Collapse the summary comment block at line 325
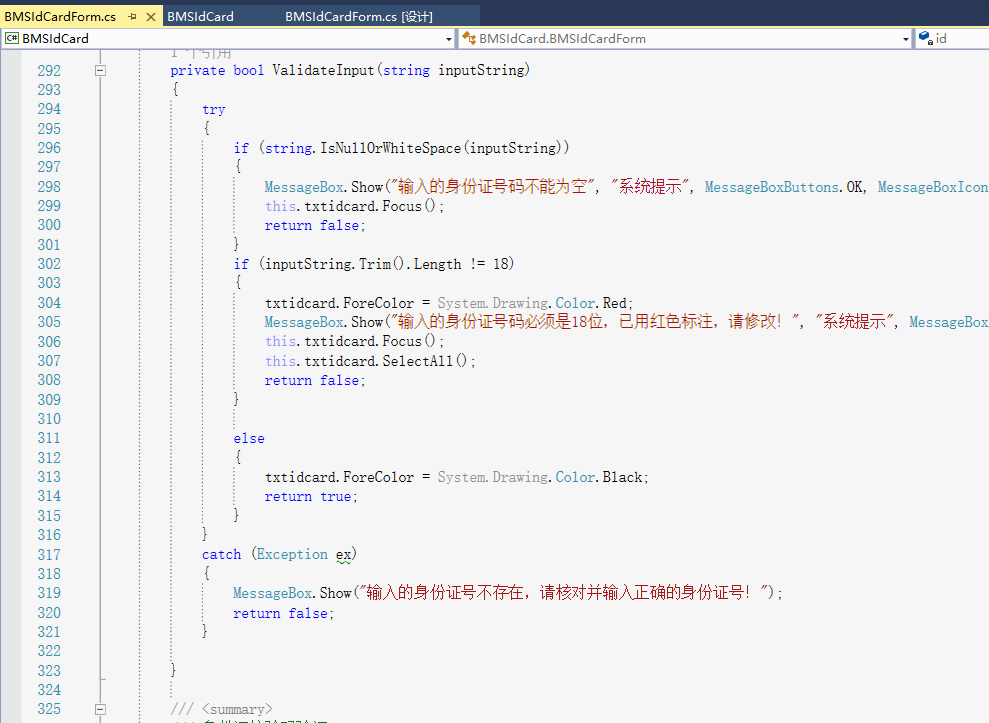The height and width of the screenshot is (723, 989). tap(100, 709)
